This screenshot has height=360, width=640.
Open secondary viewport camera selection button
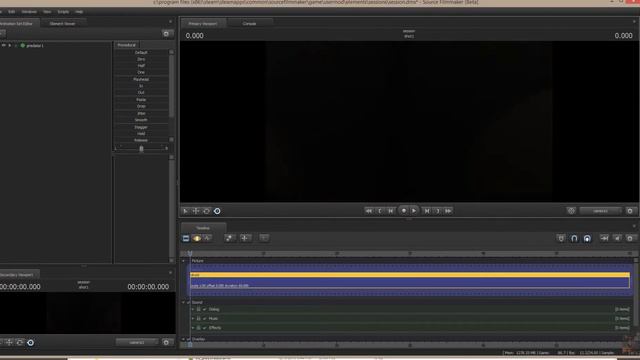pyautogui.click(x=137, y=342)
